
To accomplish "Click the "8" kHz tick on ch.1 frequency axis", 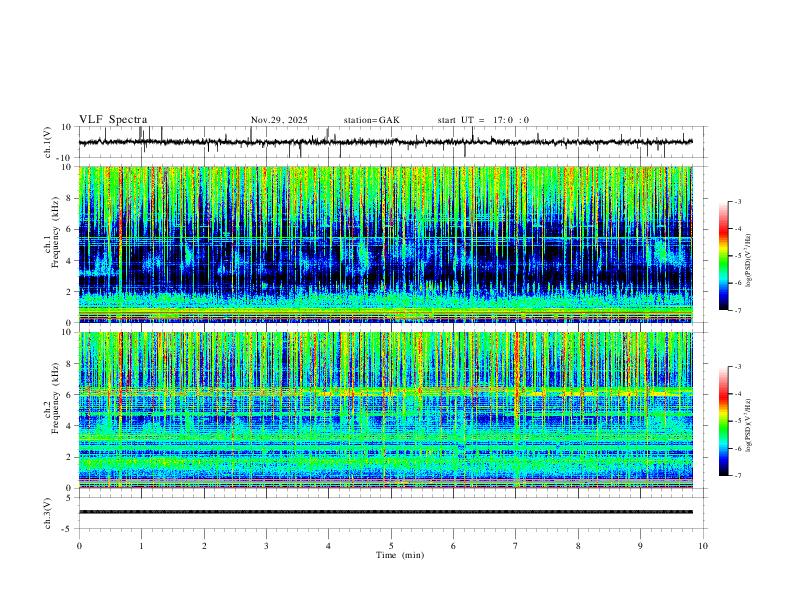I will [70, 198].
